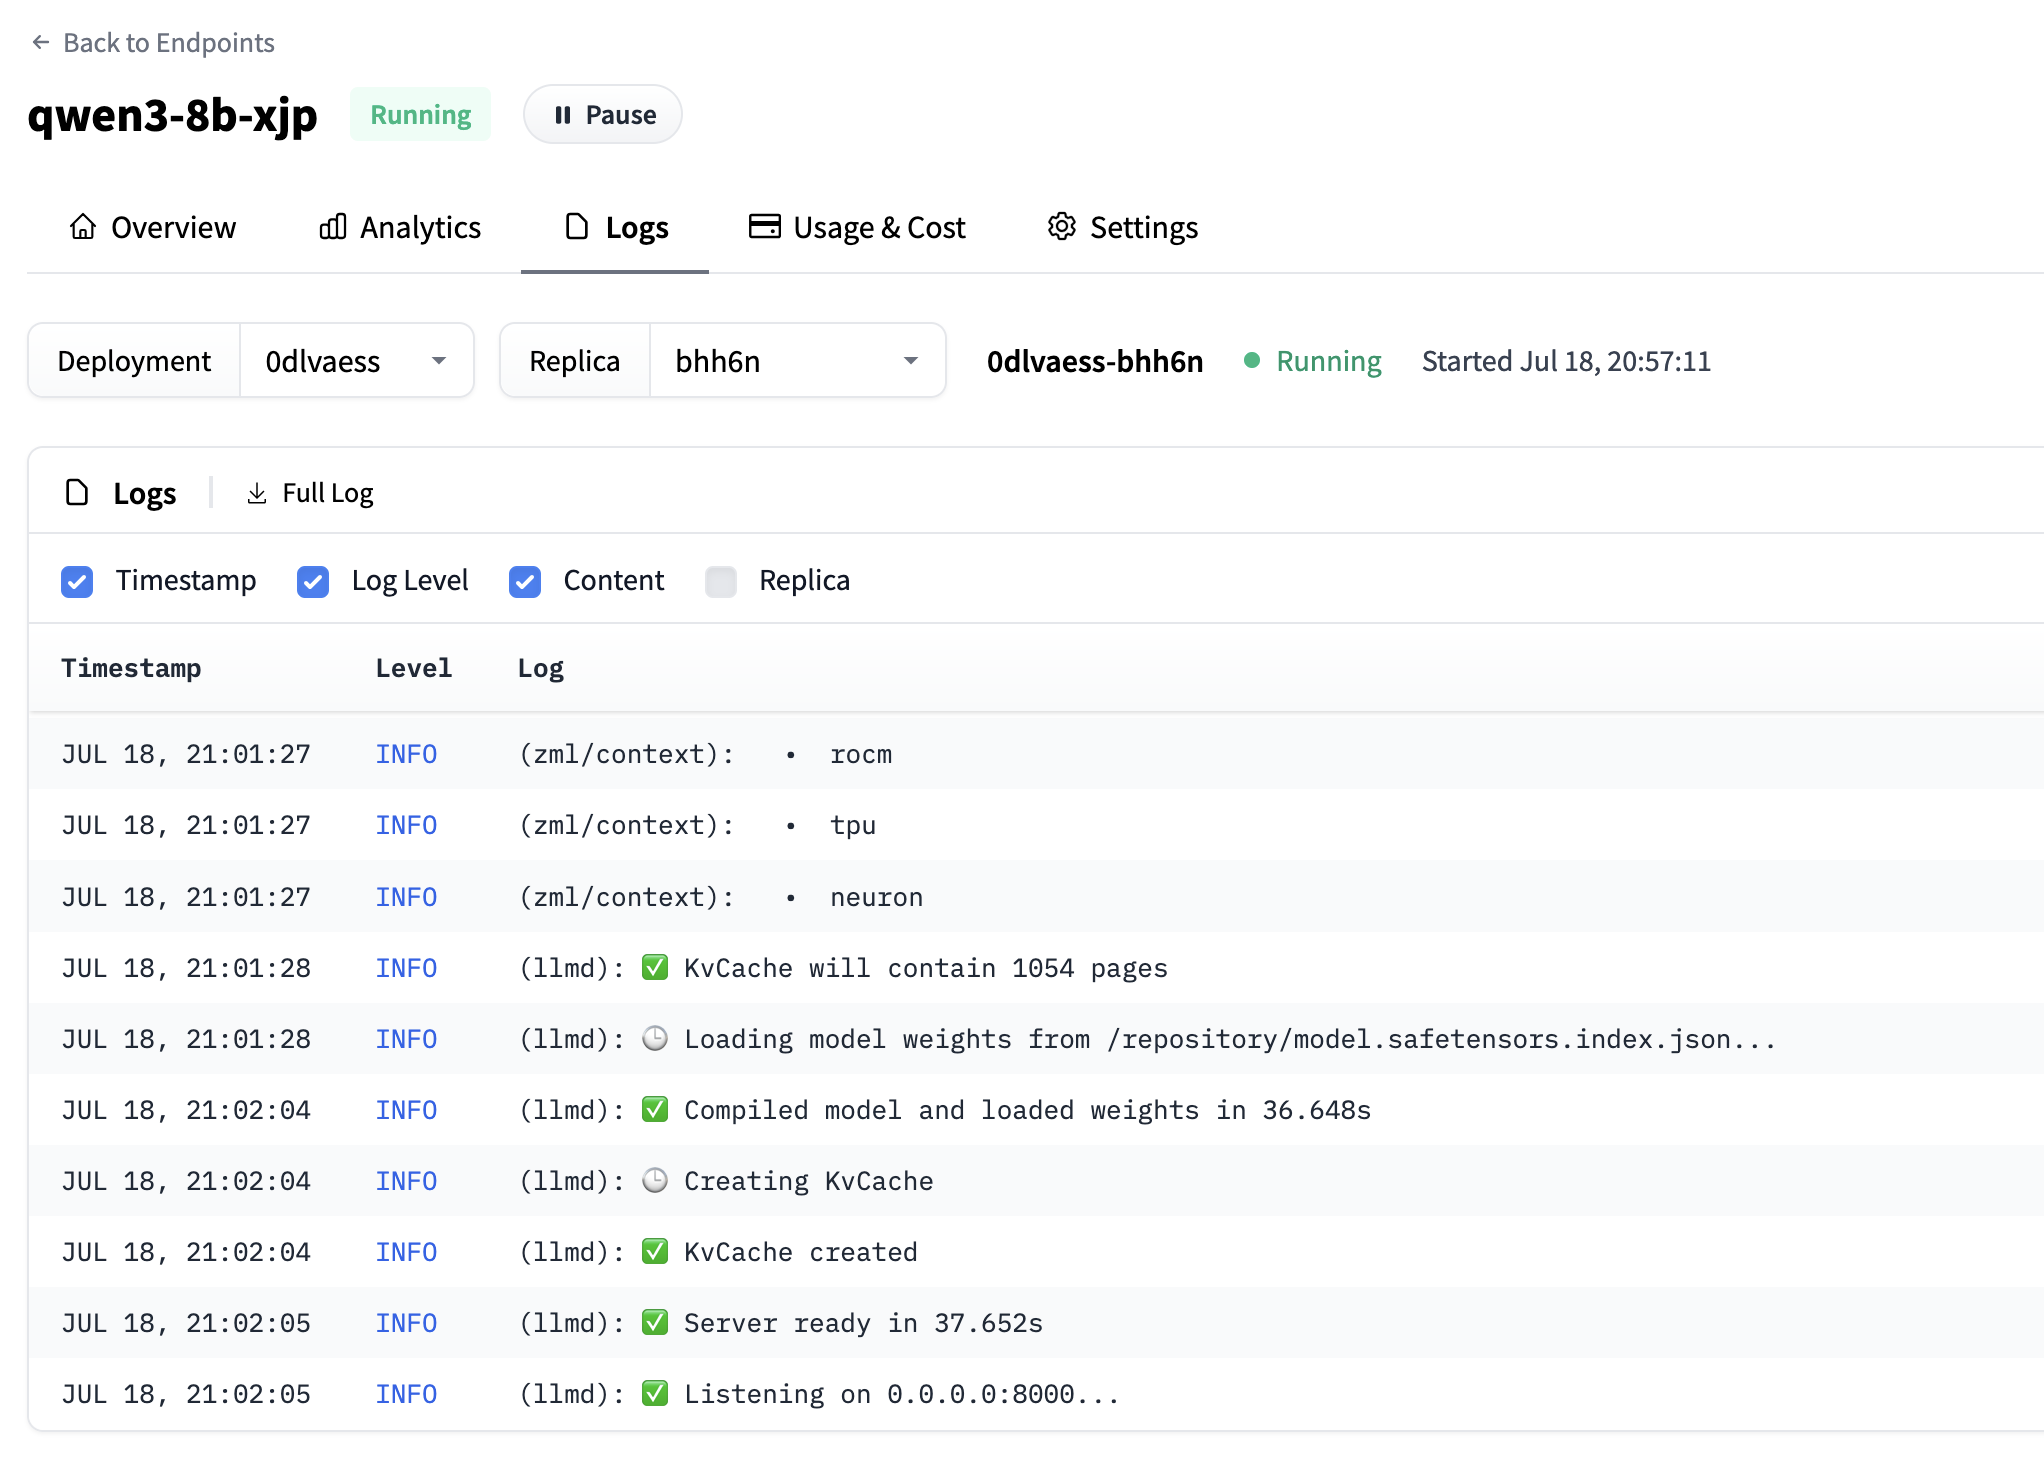This screenshot has height=1482, width=2044.
Task: Click the Overview home icon
Action: click(83, 227)
